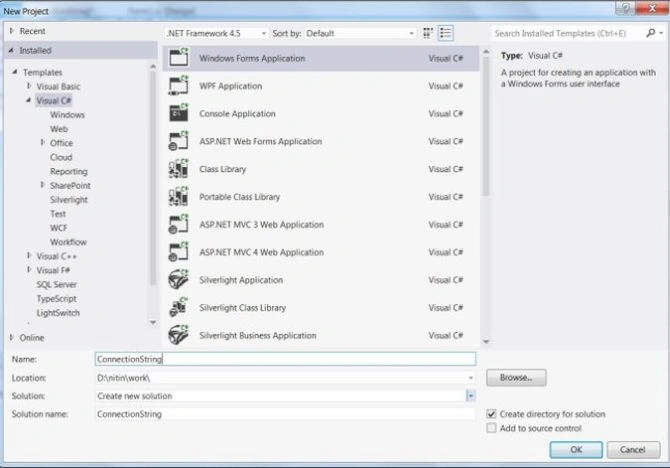Select the WCF category

(59, 227)
